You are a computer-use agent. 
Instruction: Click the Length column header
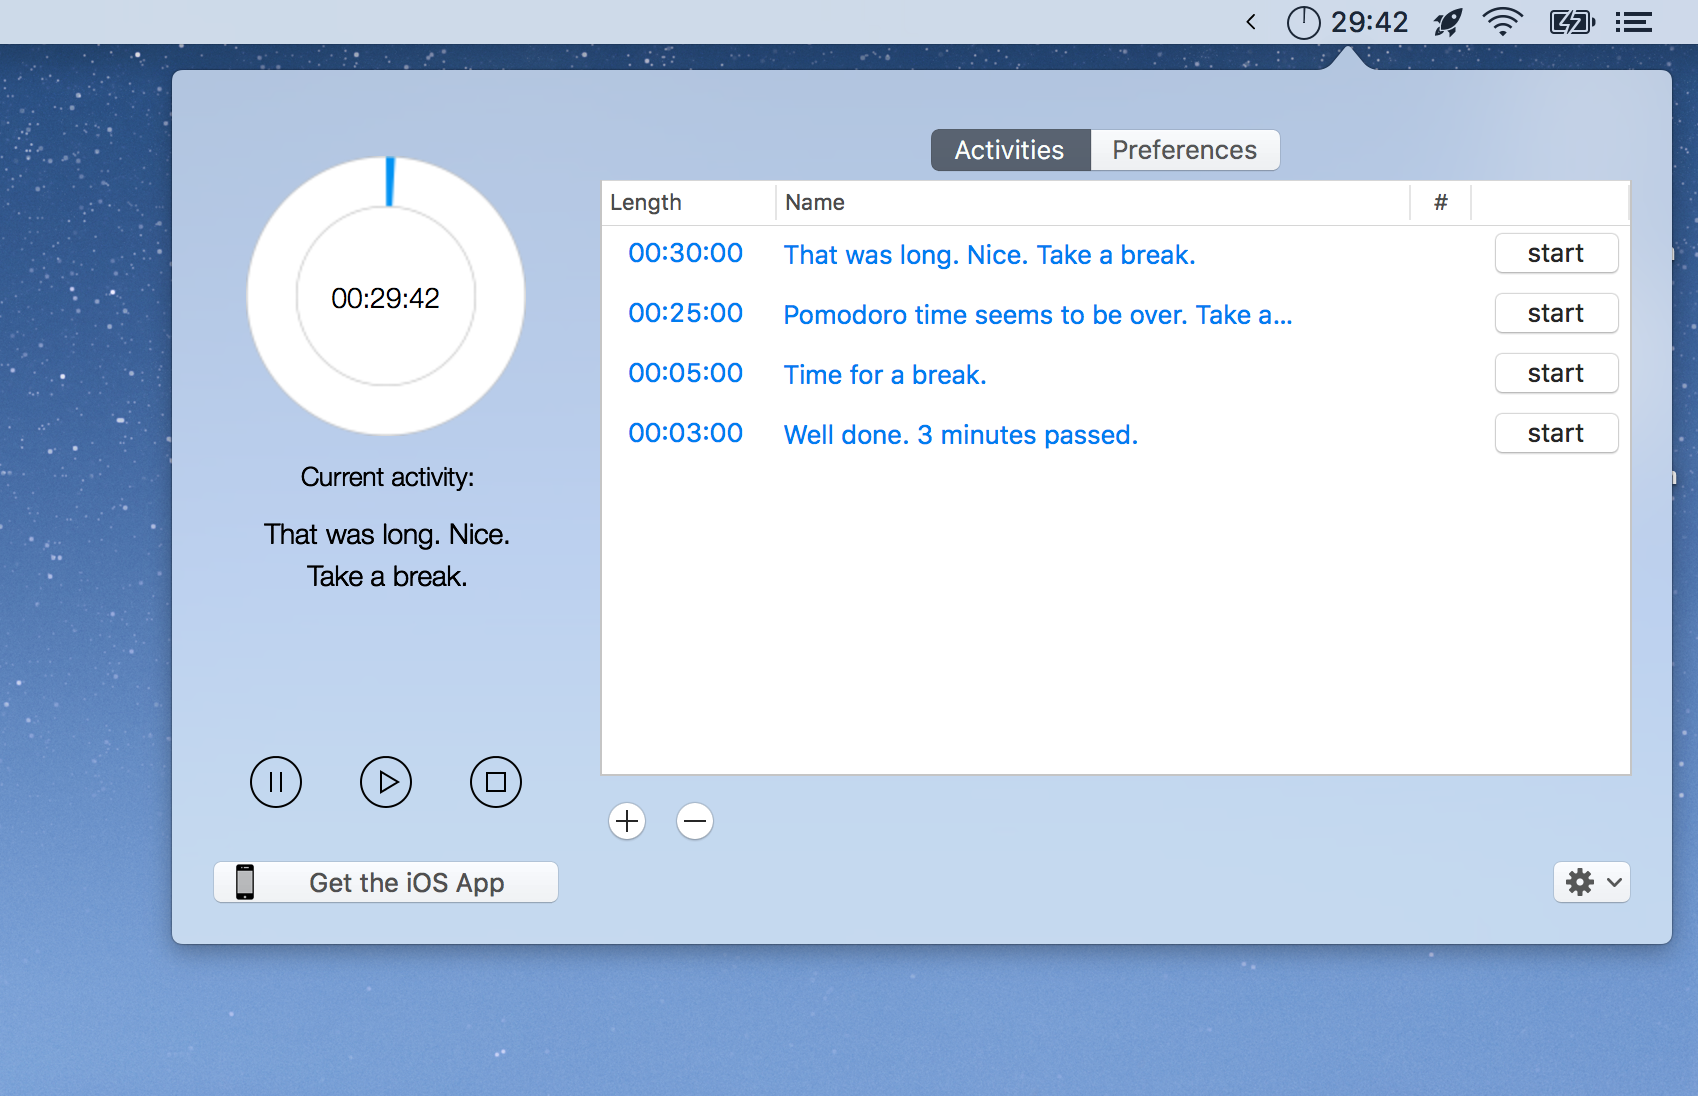tap(689, 202)
